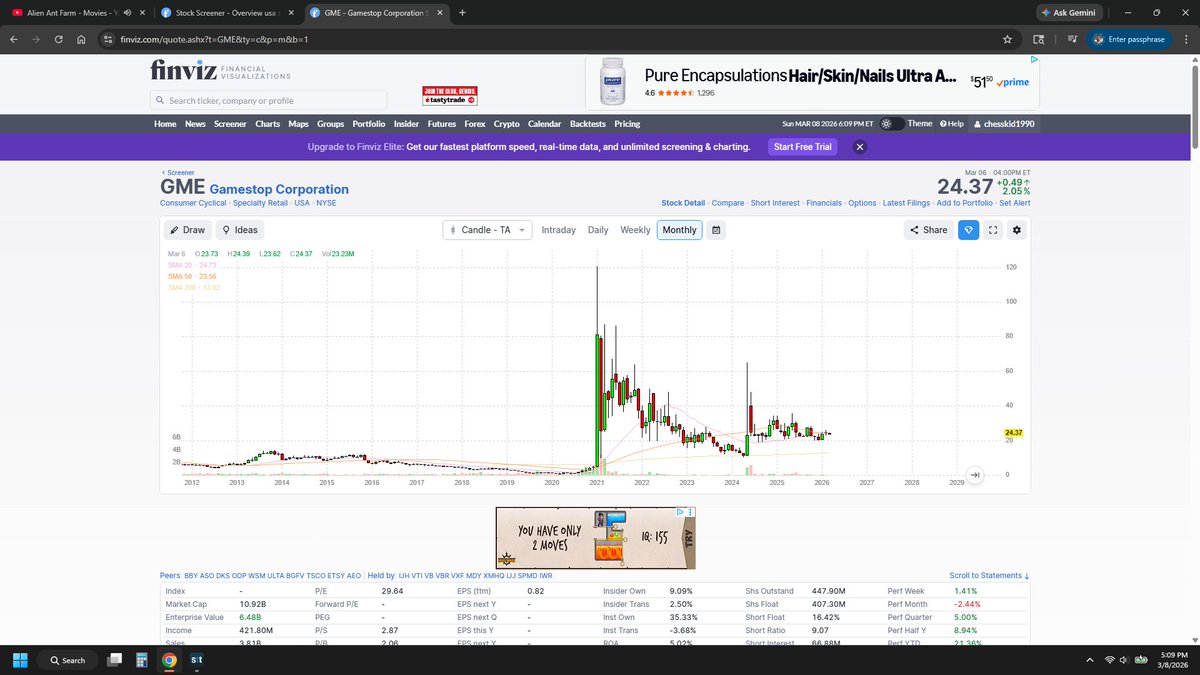Open the chart date range calendar icon
The height and width of the screenshot is (675, 1200).
(x=716, y=229)
